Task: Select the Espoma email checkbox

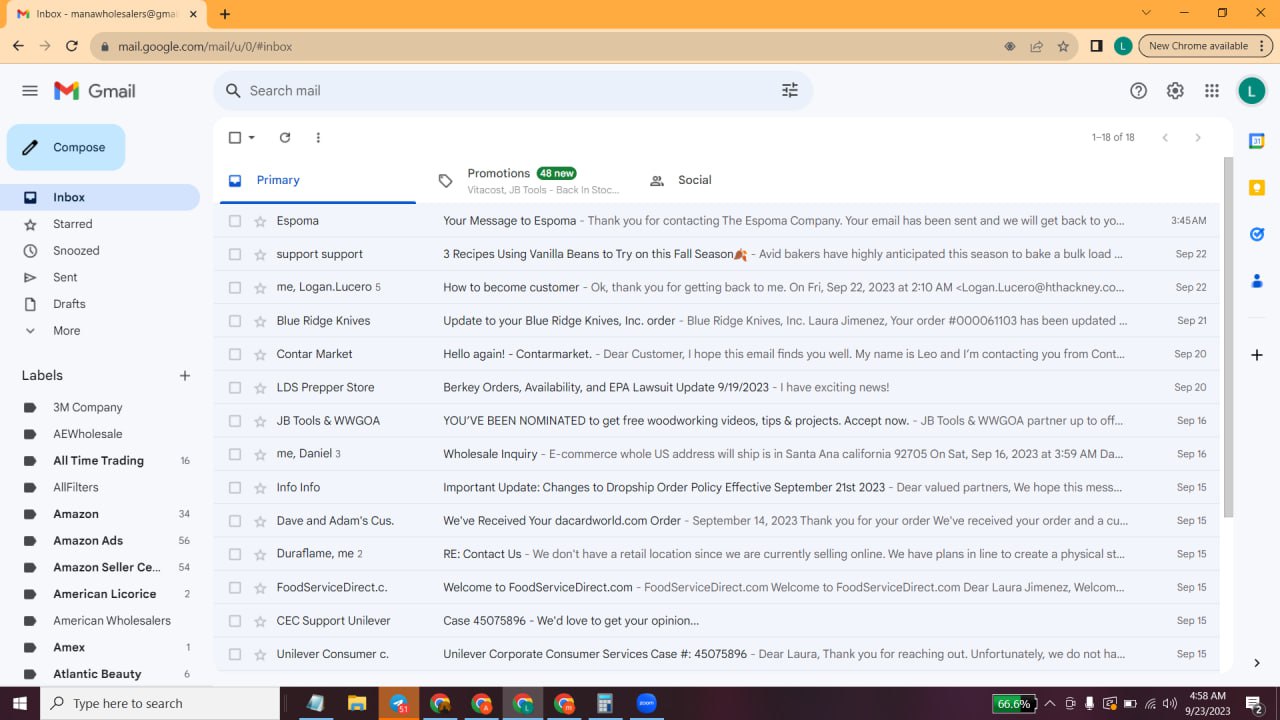Action: click(235, 221)
